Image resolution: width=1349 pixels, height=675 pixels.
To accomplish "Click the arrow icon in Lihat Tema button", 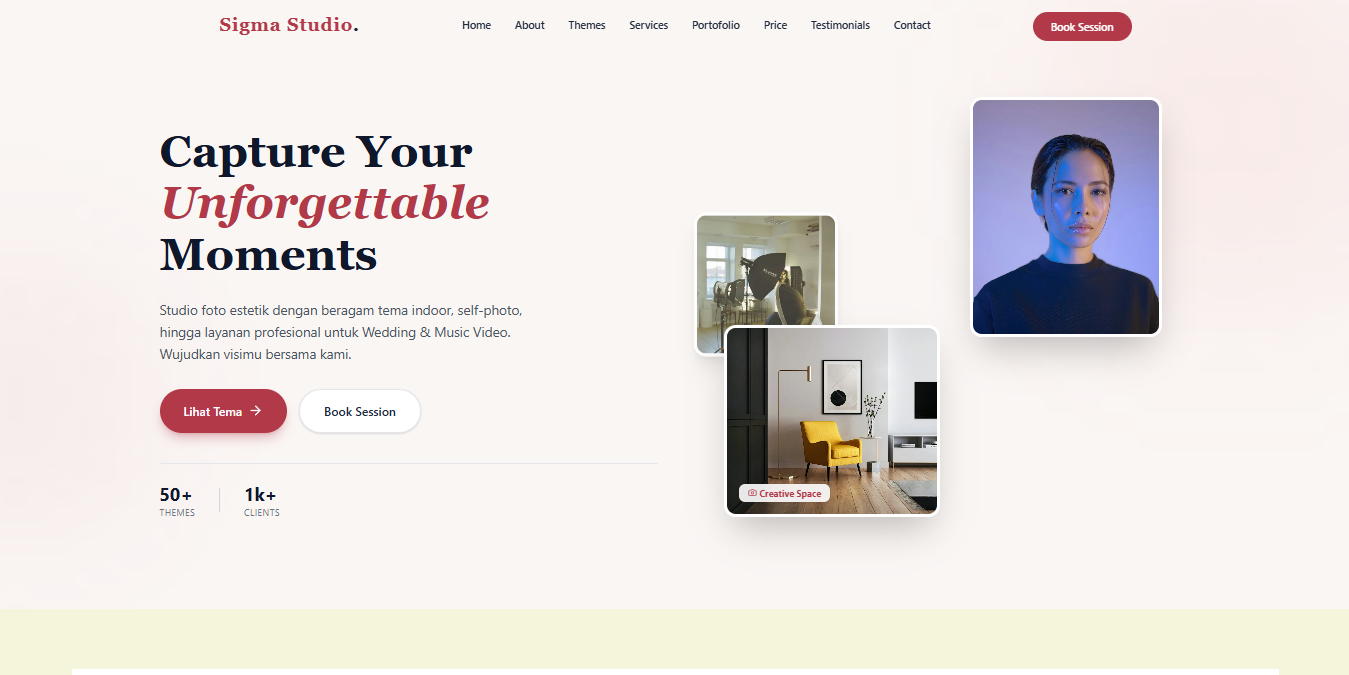I will coord(256,411).
